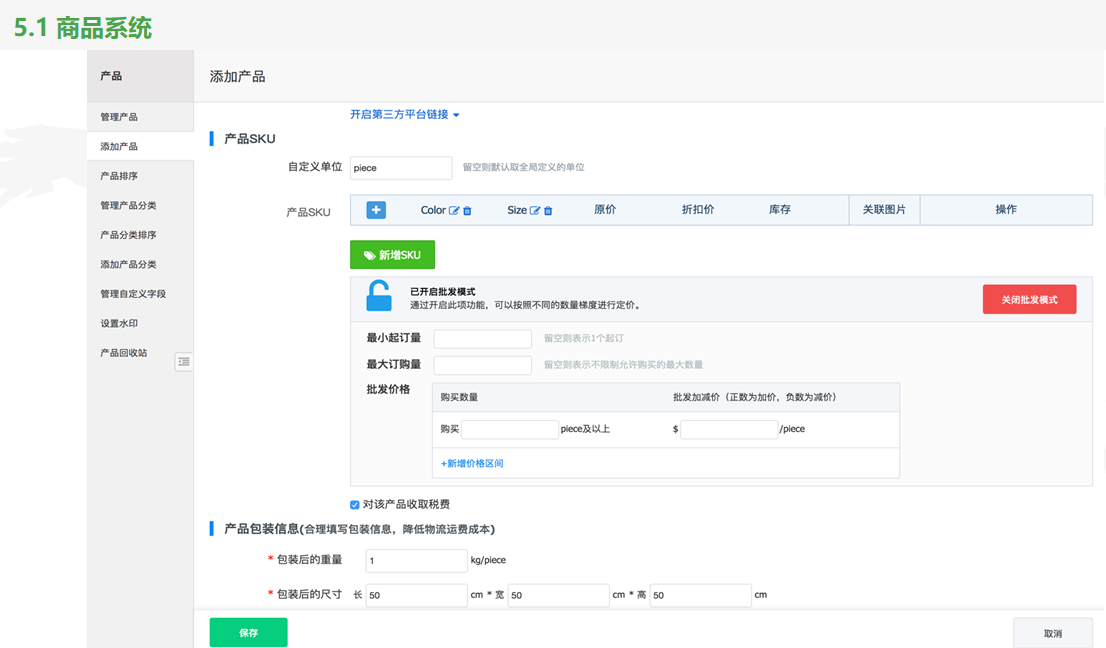Image resolution: width=1106 pixels, height=648 pixels.
Task: Go to 管理产品分类 in the sidebar
Action: tap(128, 206)
